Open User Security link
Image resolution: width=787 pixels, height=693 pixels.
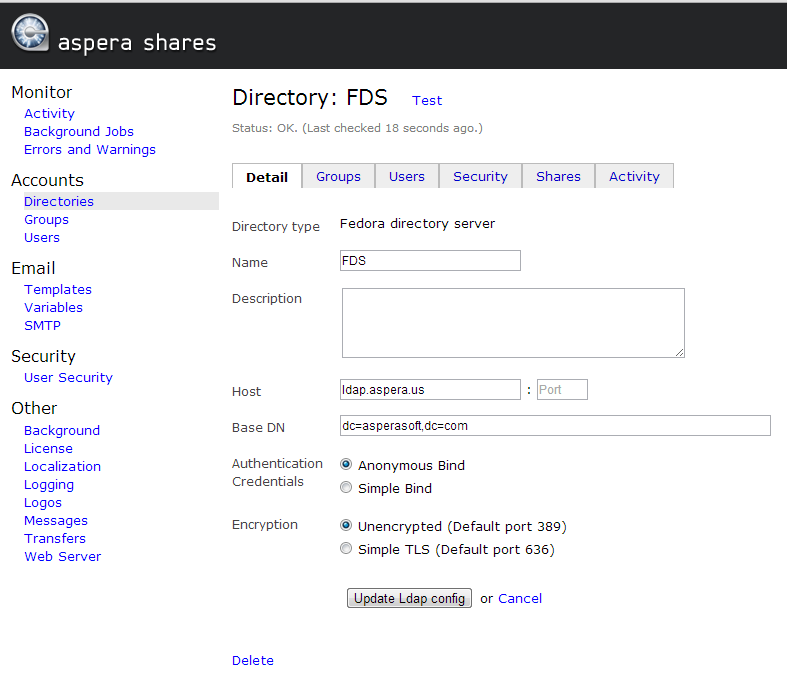[x=68, y=377]
